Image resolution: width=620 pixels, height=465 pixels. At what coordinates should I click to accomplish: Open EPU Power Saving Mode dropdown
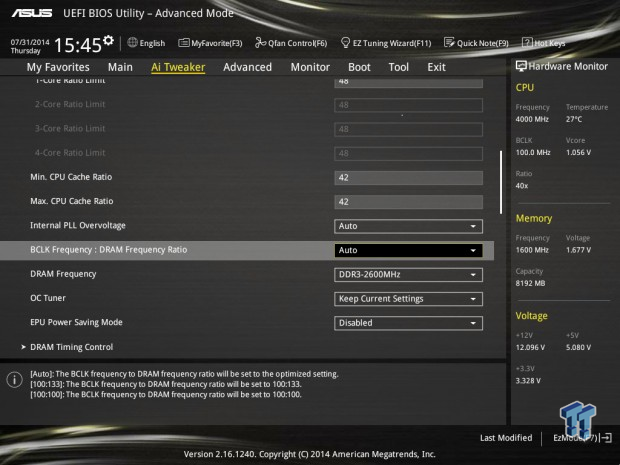pyautogui.click(x=408, y=323)
